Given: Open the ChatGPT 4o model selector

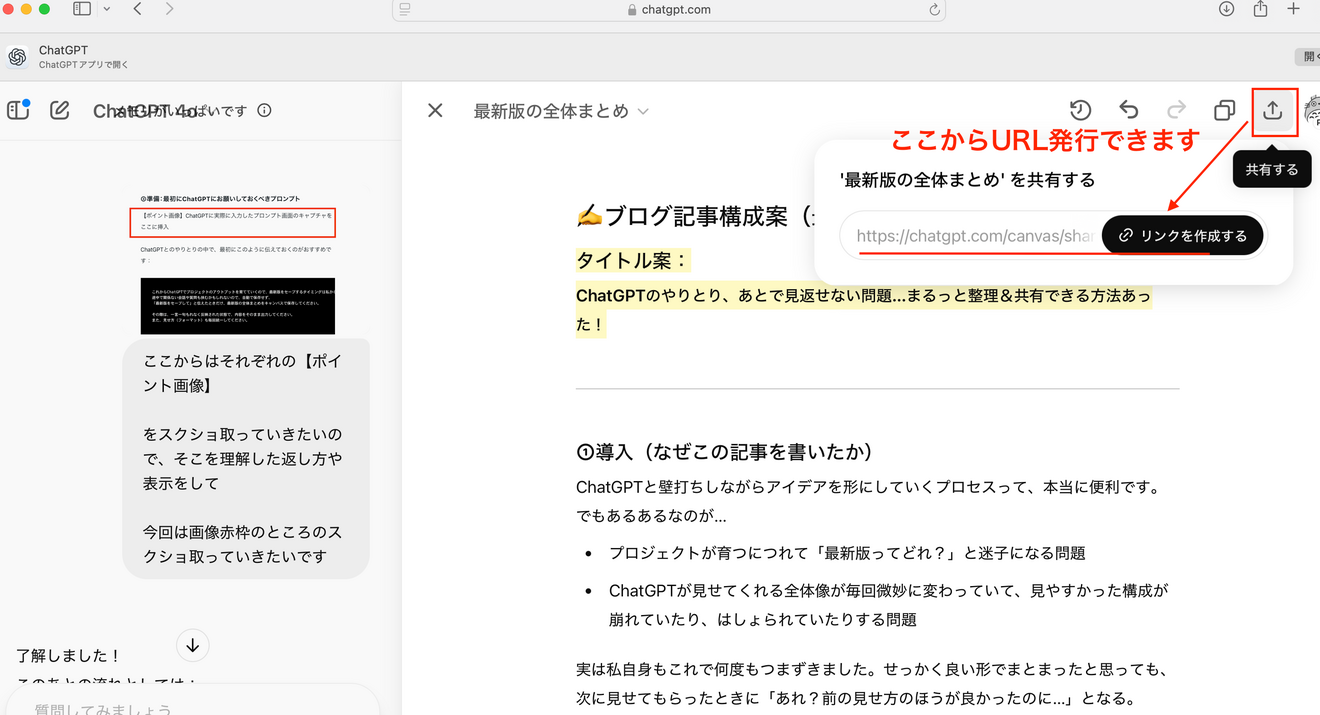Looking at the screenshot, I should 145,111.
